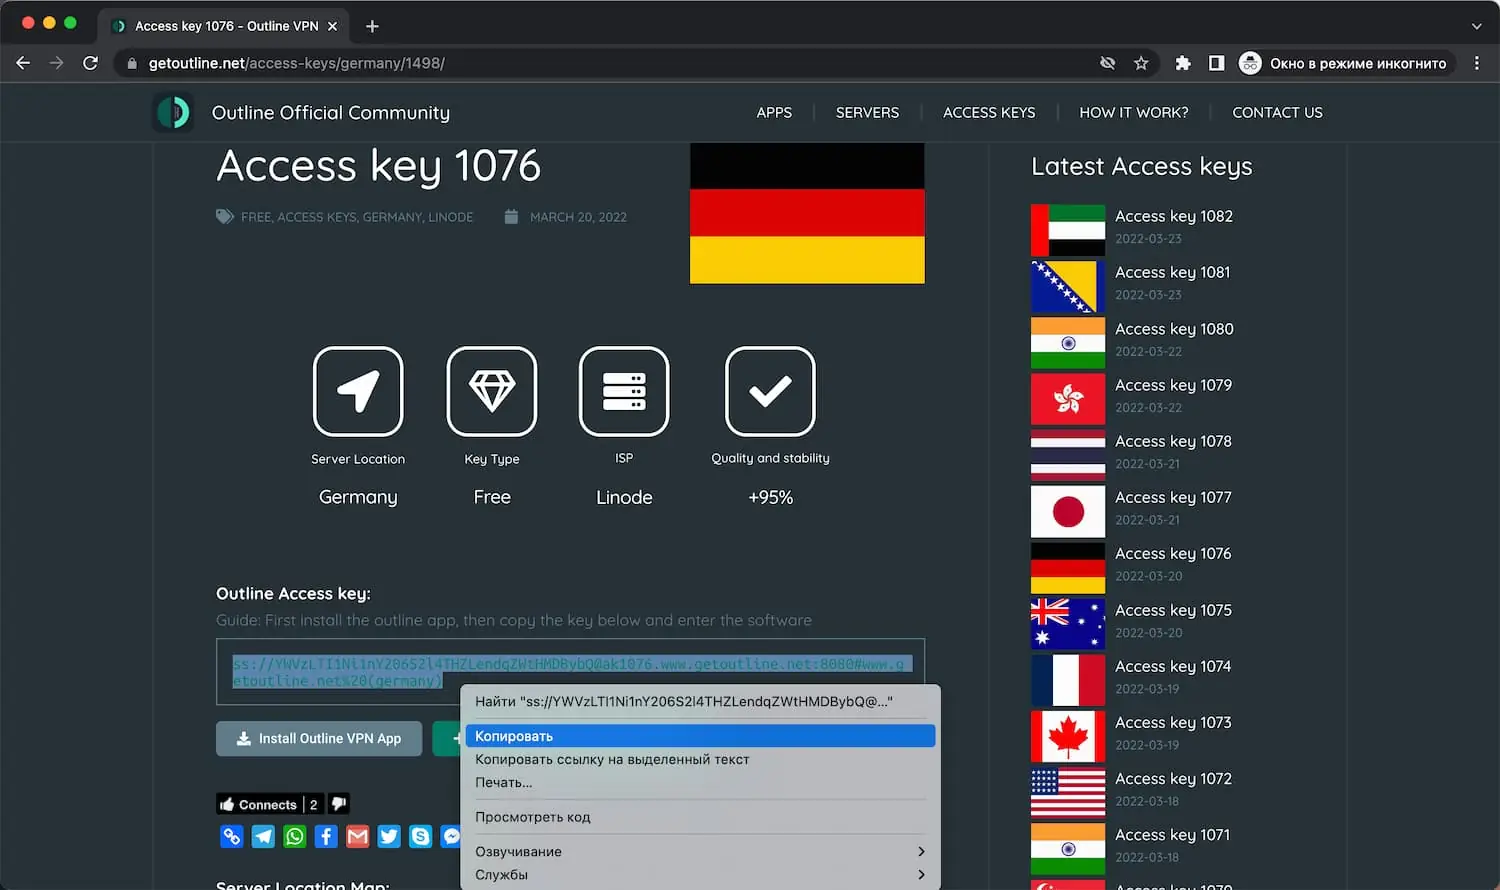Image resolution: width=1500 pixels, height=890 pixels.
Task: Open the Access key 1078 link
Action: (x=1173, y=441)
